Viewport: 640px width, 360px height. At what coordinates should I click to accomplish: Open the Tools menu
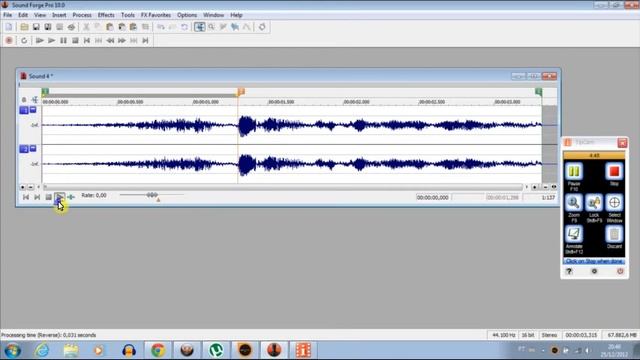coord(128,15)
